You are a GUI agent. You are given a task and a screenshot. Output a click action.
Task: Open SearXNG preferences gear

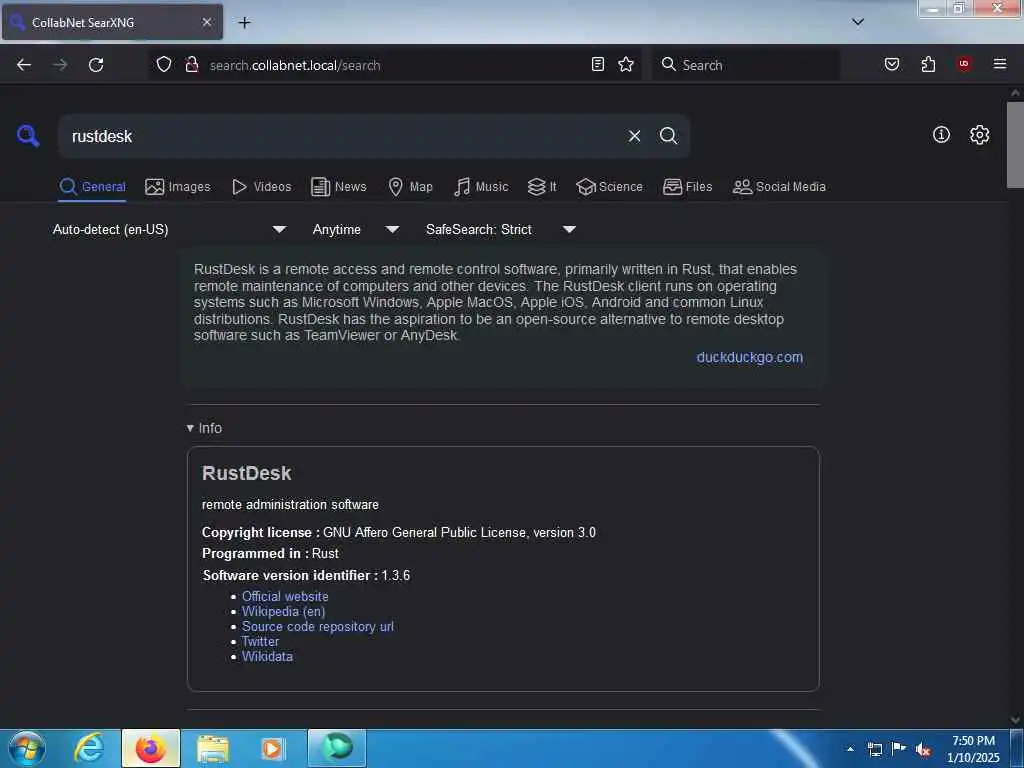[979, 135]
